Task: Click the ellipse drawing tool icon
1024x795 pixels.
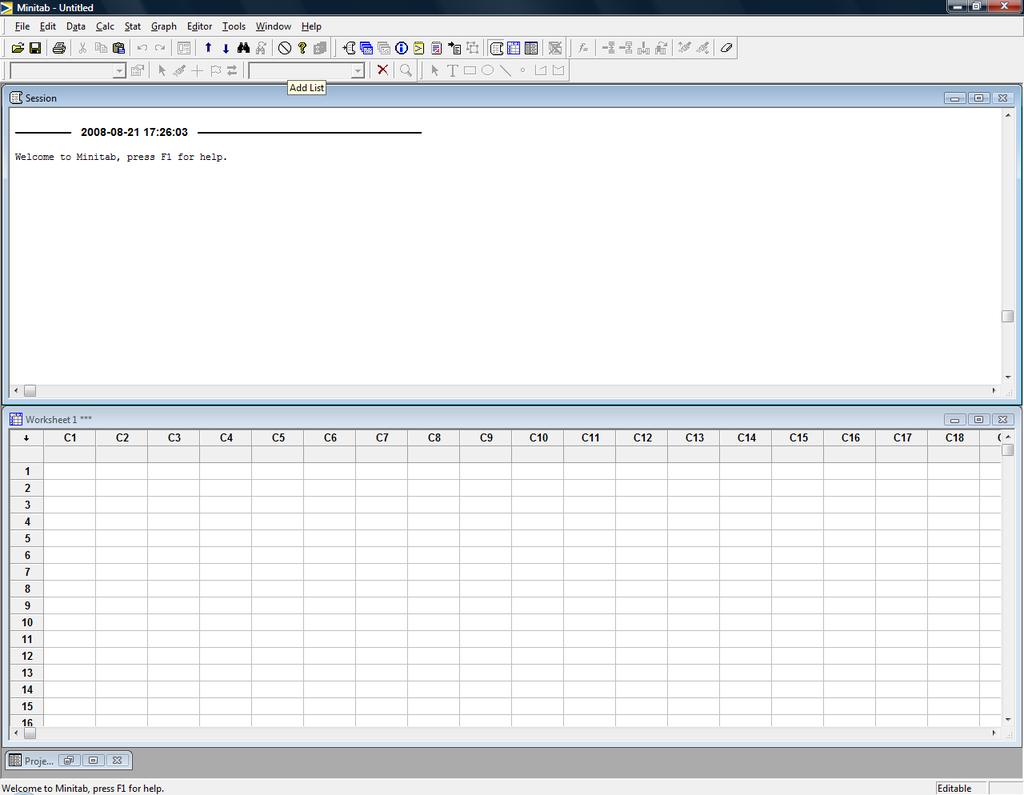Action: (x=487, y=70)
